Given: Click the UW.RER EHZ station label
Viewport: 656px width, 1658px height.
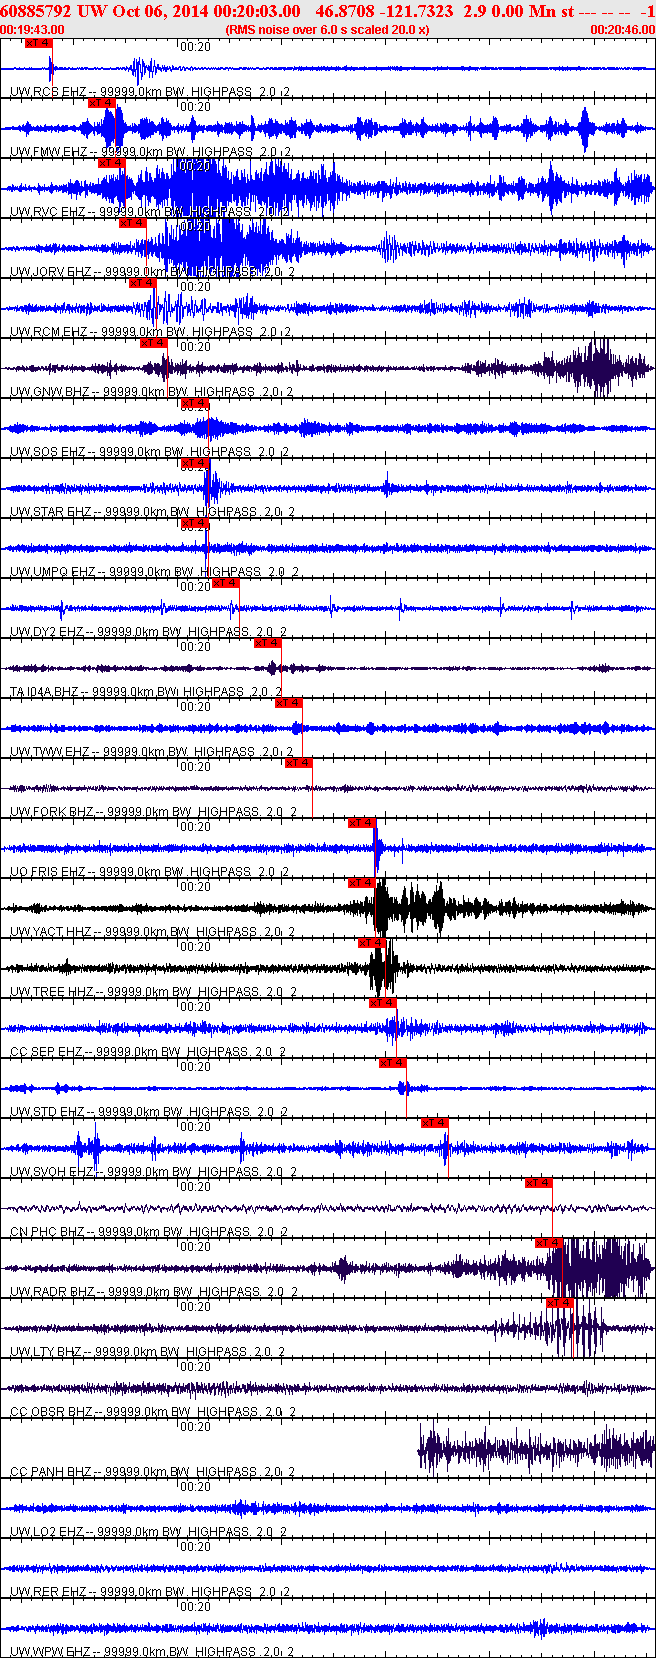Looking at the screenshot, I should coord(48,1592).
